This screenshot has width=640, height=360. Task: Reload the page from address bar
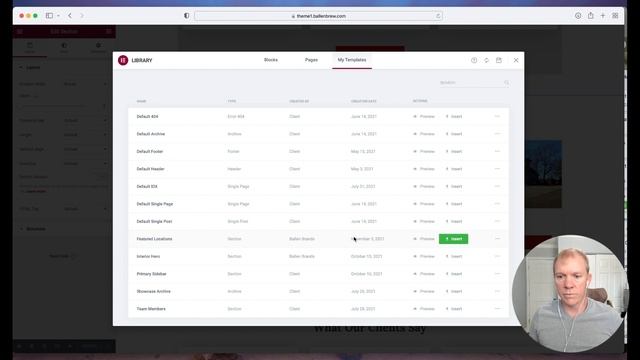(x=438, y=16)
